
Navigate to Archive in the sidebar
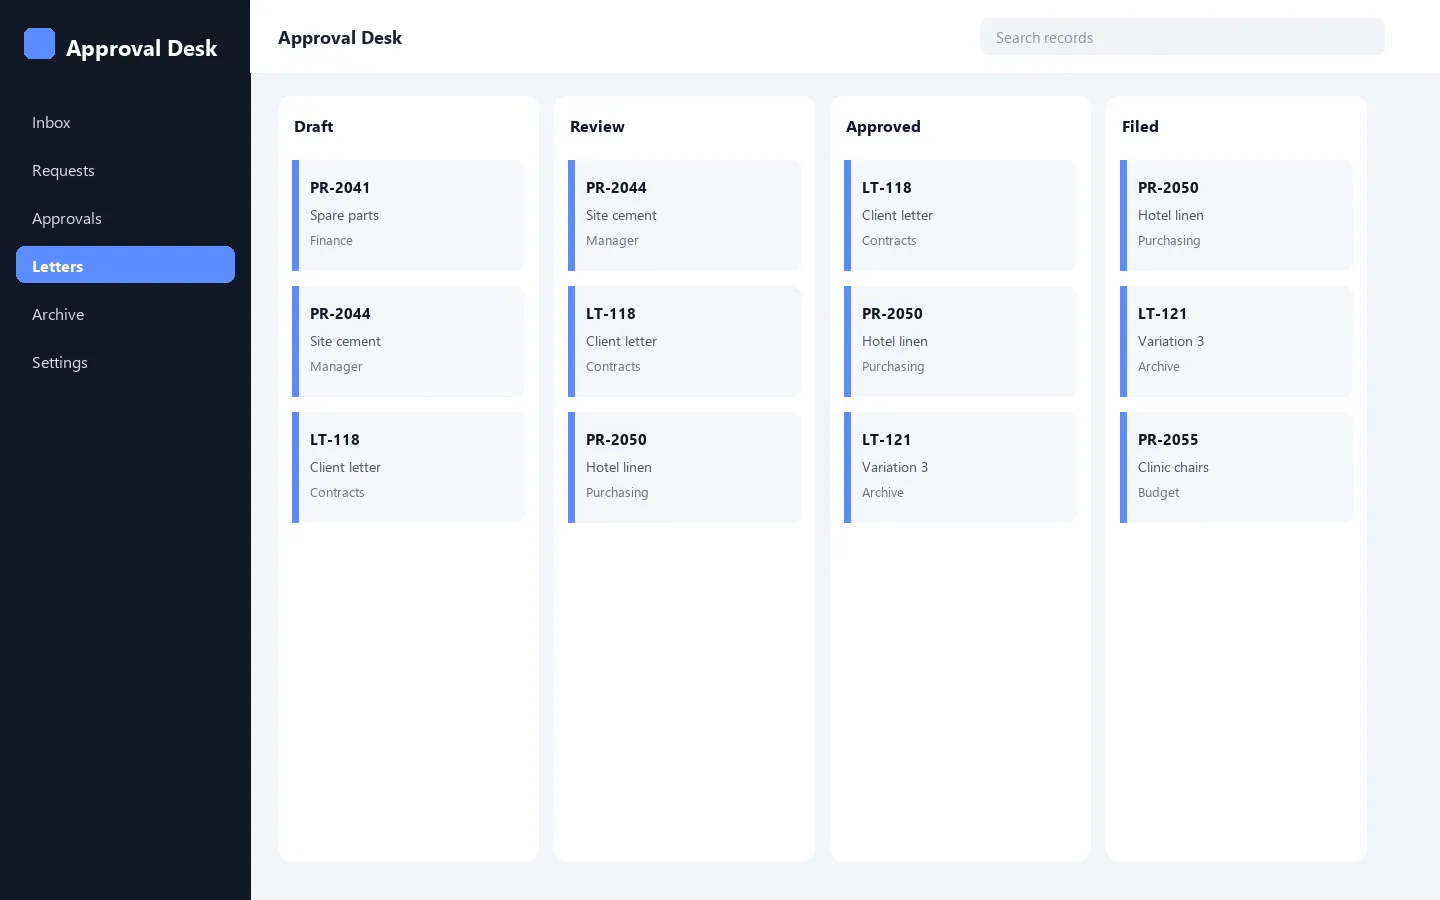point(125,315)
